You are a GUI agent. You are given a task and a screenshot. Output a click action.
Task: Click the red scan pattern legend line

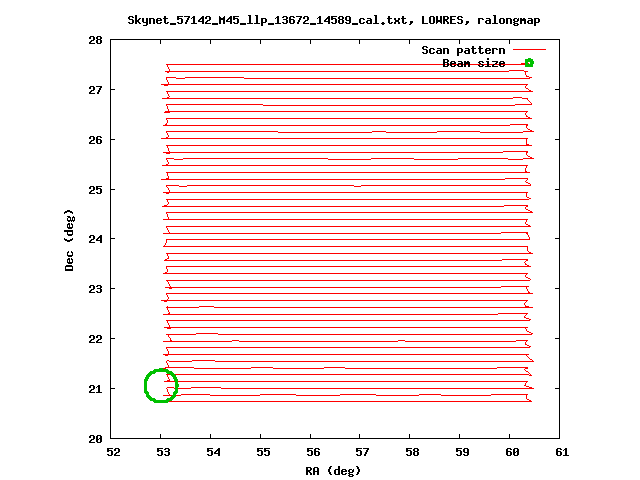529,50
